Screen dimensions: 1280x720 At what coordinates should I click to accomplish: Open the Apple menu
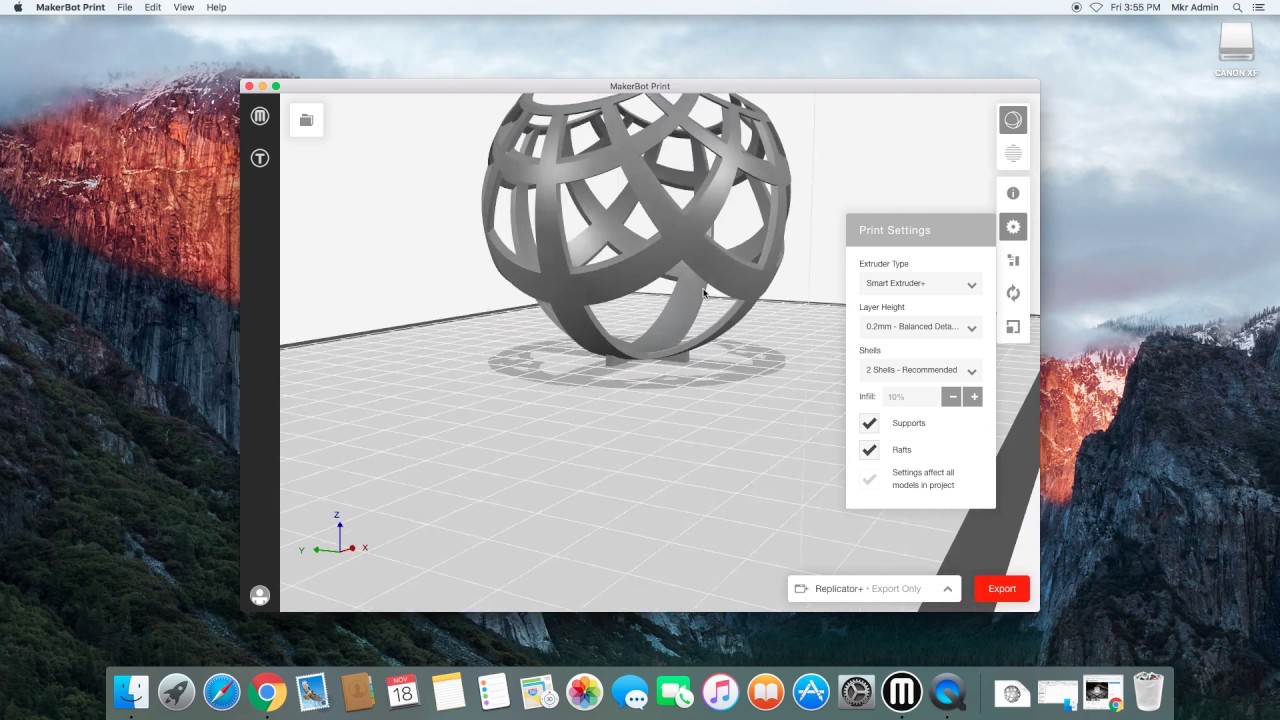click(18, 7)
